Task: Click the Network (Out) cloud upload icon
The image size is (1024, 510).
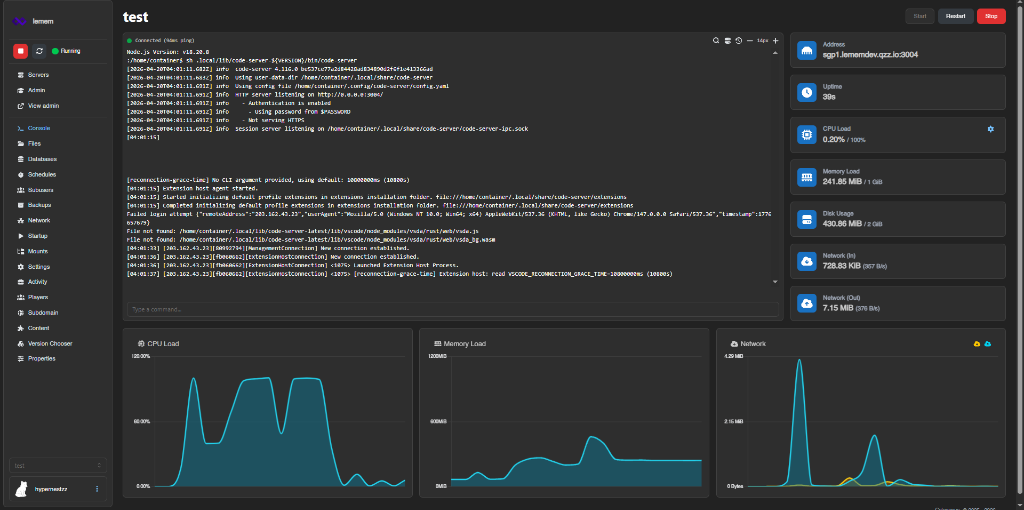Action: tap(807, 304)
